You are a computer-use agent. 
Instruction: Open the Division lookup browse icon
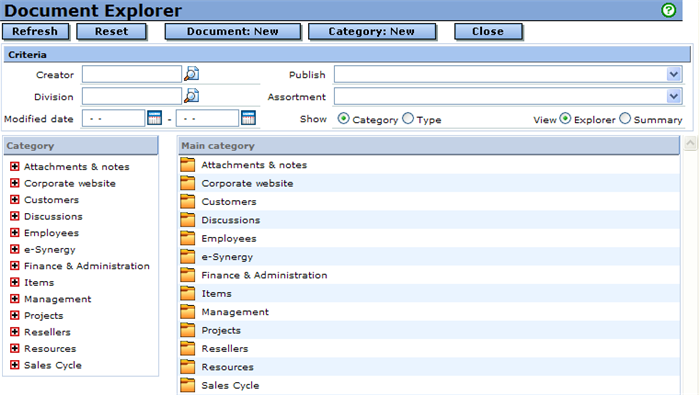click(x=192, y=96)
